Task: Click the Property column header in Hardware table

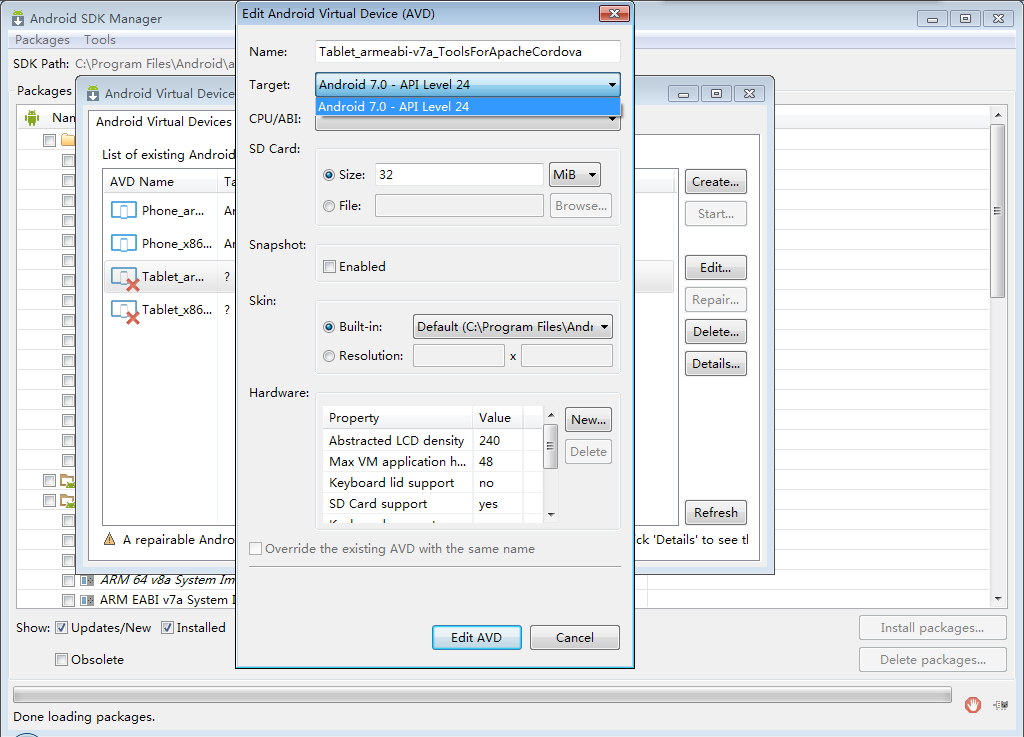Action: 398,418
